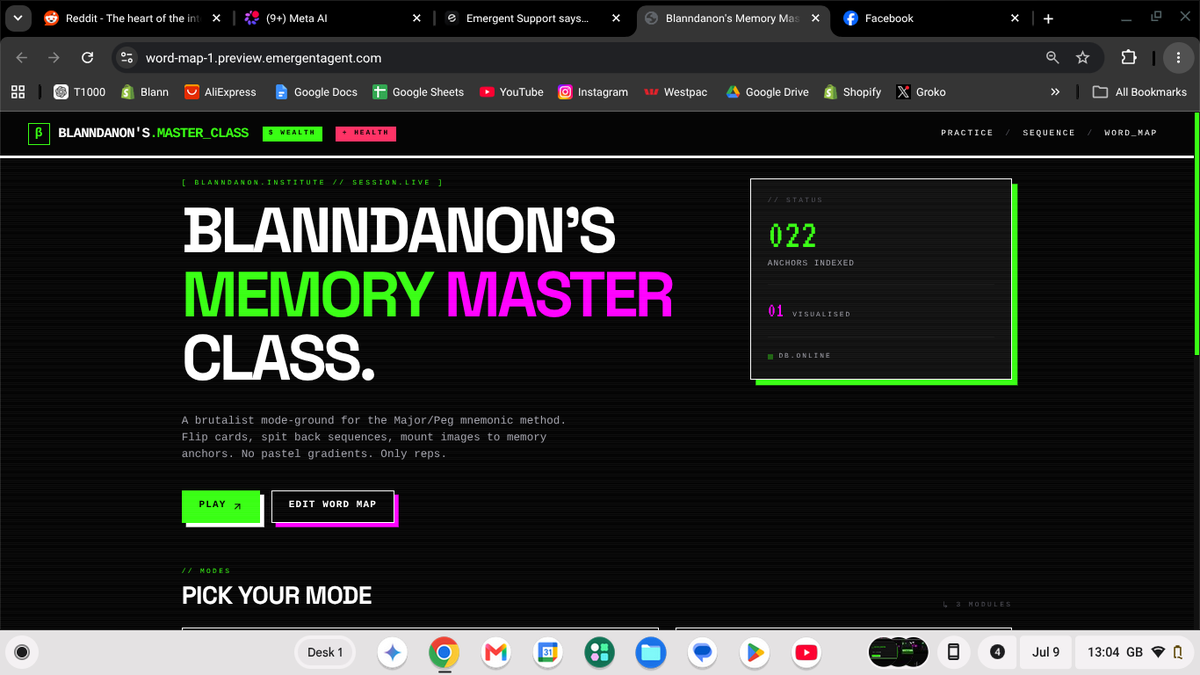The height and width of the screenshot is (675, 1200).
Task: Bookmark this page with the star icon
Action: [x=1083, y=58]
